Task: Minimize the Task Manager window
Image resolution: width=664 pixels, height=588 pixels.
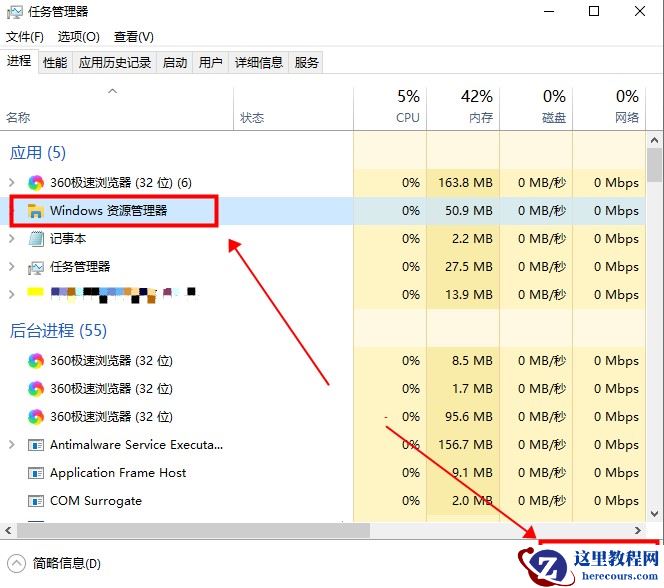Action: tap(549, 11)
